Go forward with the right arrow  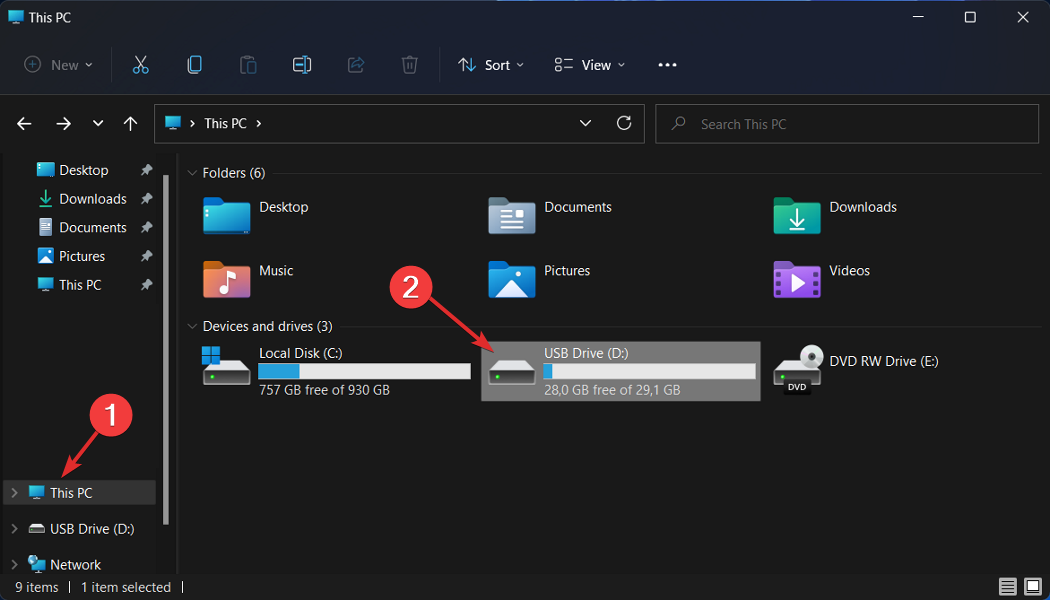(64, 124)
